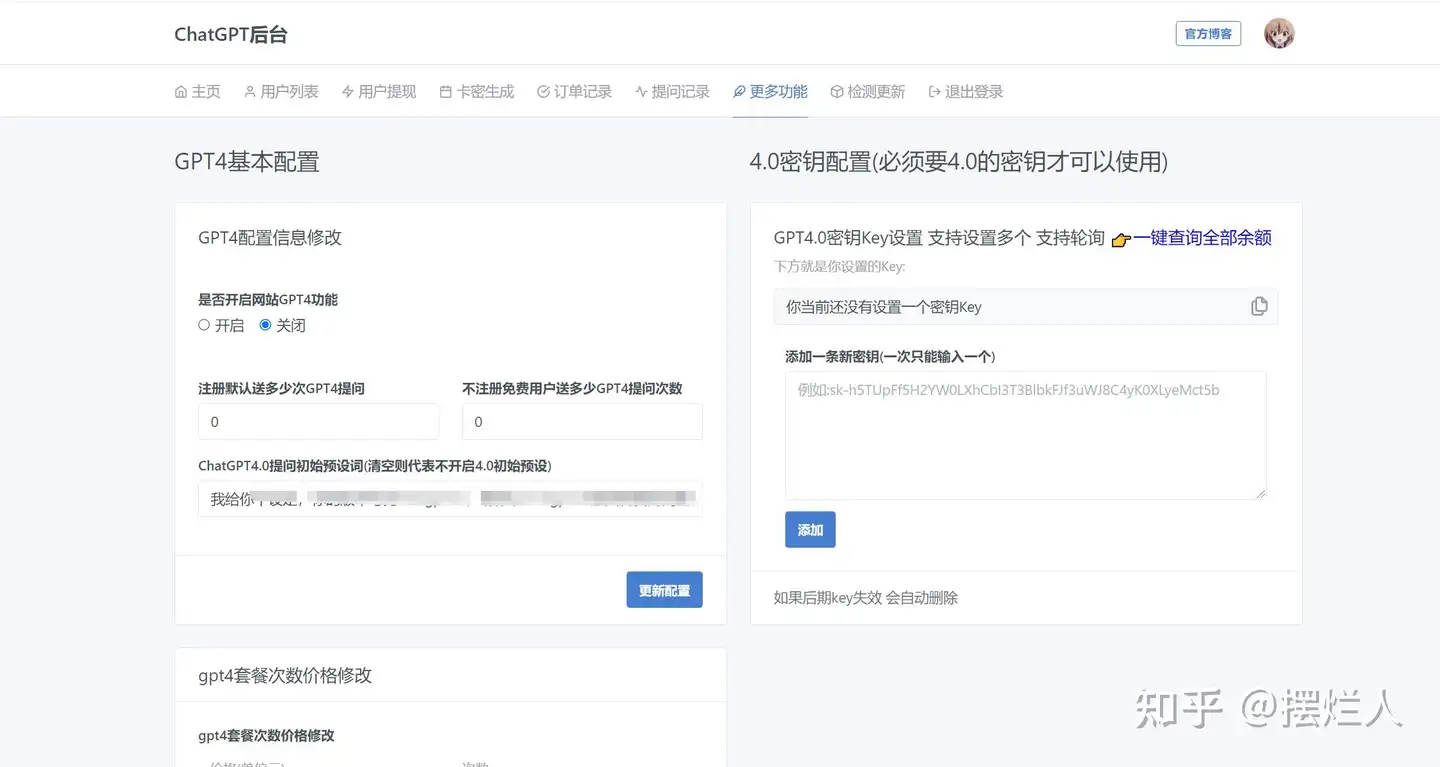The width and height of the screenshot is (1440, 767).
Task: Click the ChatGPT后台 site title
Action: pos(231,35)
